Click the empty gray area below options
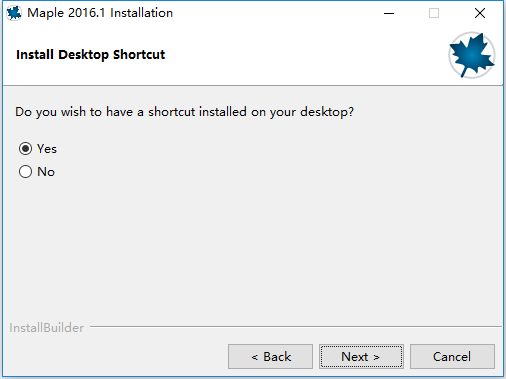Image resolution: width=506 pixels, height=379 pixels. click(x=253, y=250)
